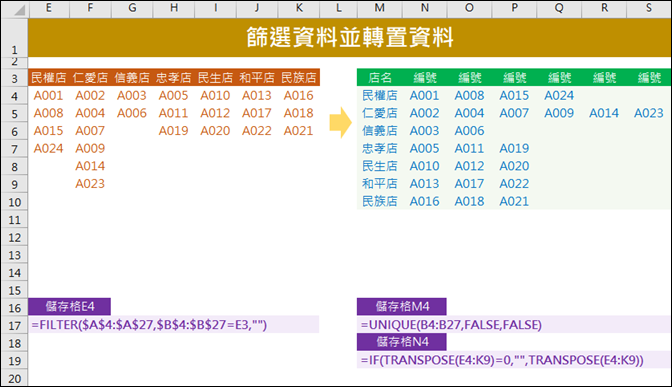Viewport: 672px width, 387px height.
Task: Click orange header cell 民權店
Action: [x=48, y=78]
